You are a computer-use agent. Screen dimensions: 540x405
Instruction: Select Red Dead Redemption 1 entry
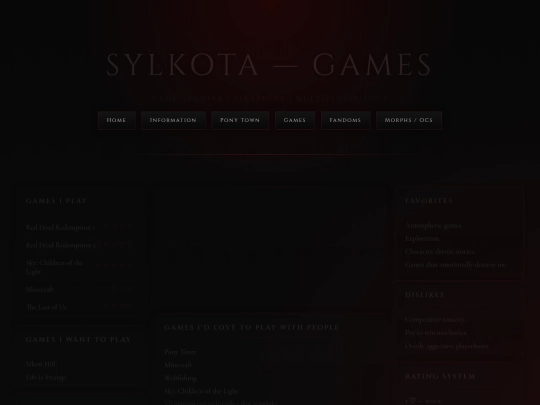60,227
